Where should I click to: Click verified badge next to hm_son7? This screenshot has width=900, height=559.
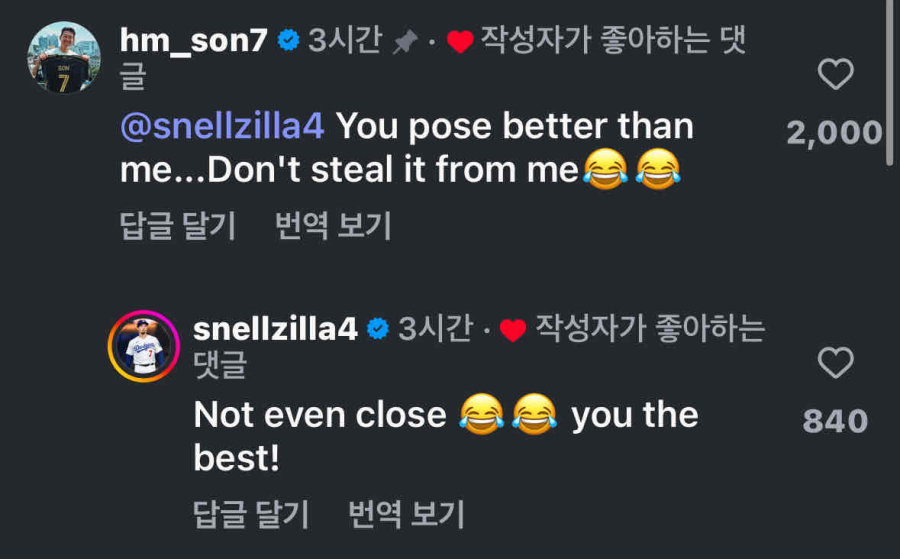tap(288, 42)
